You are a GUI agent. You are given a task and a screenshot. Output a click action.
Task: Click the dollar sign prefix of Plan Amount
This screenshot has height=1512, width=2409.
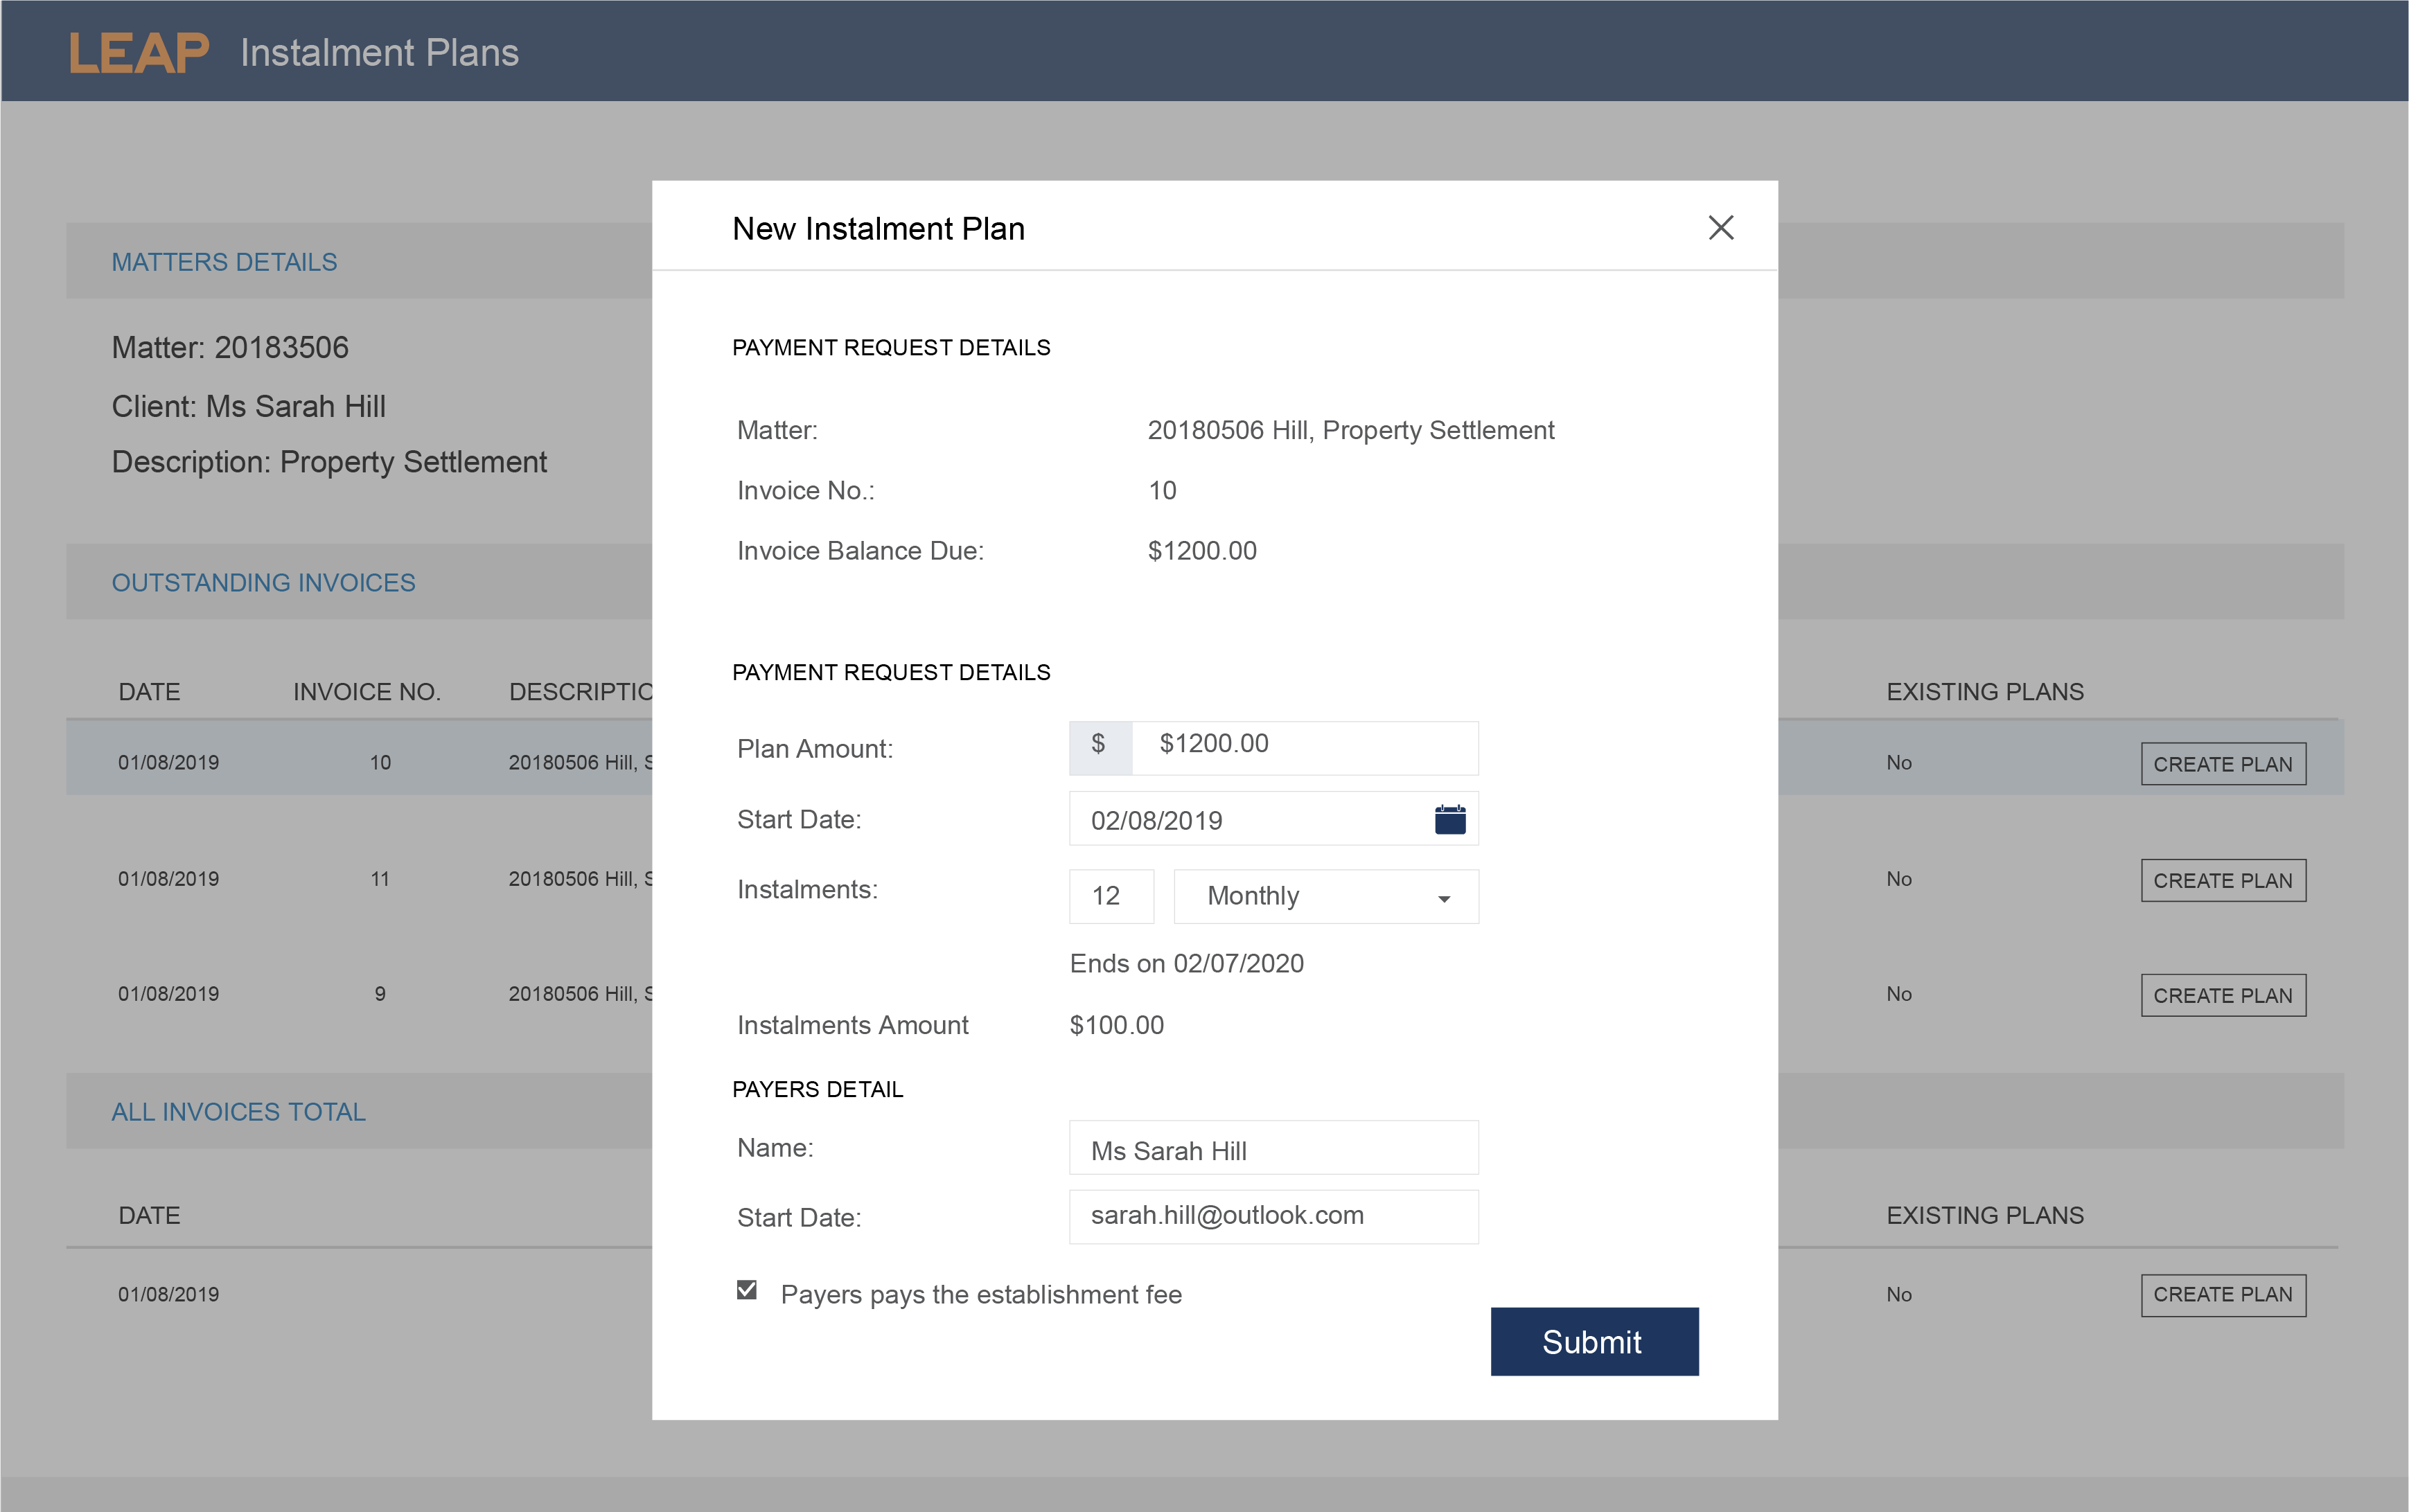(1100, 747)
